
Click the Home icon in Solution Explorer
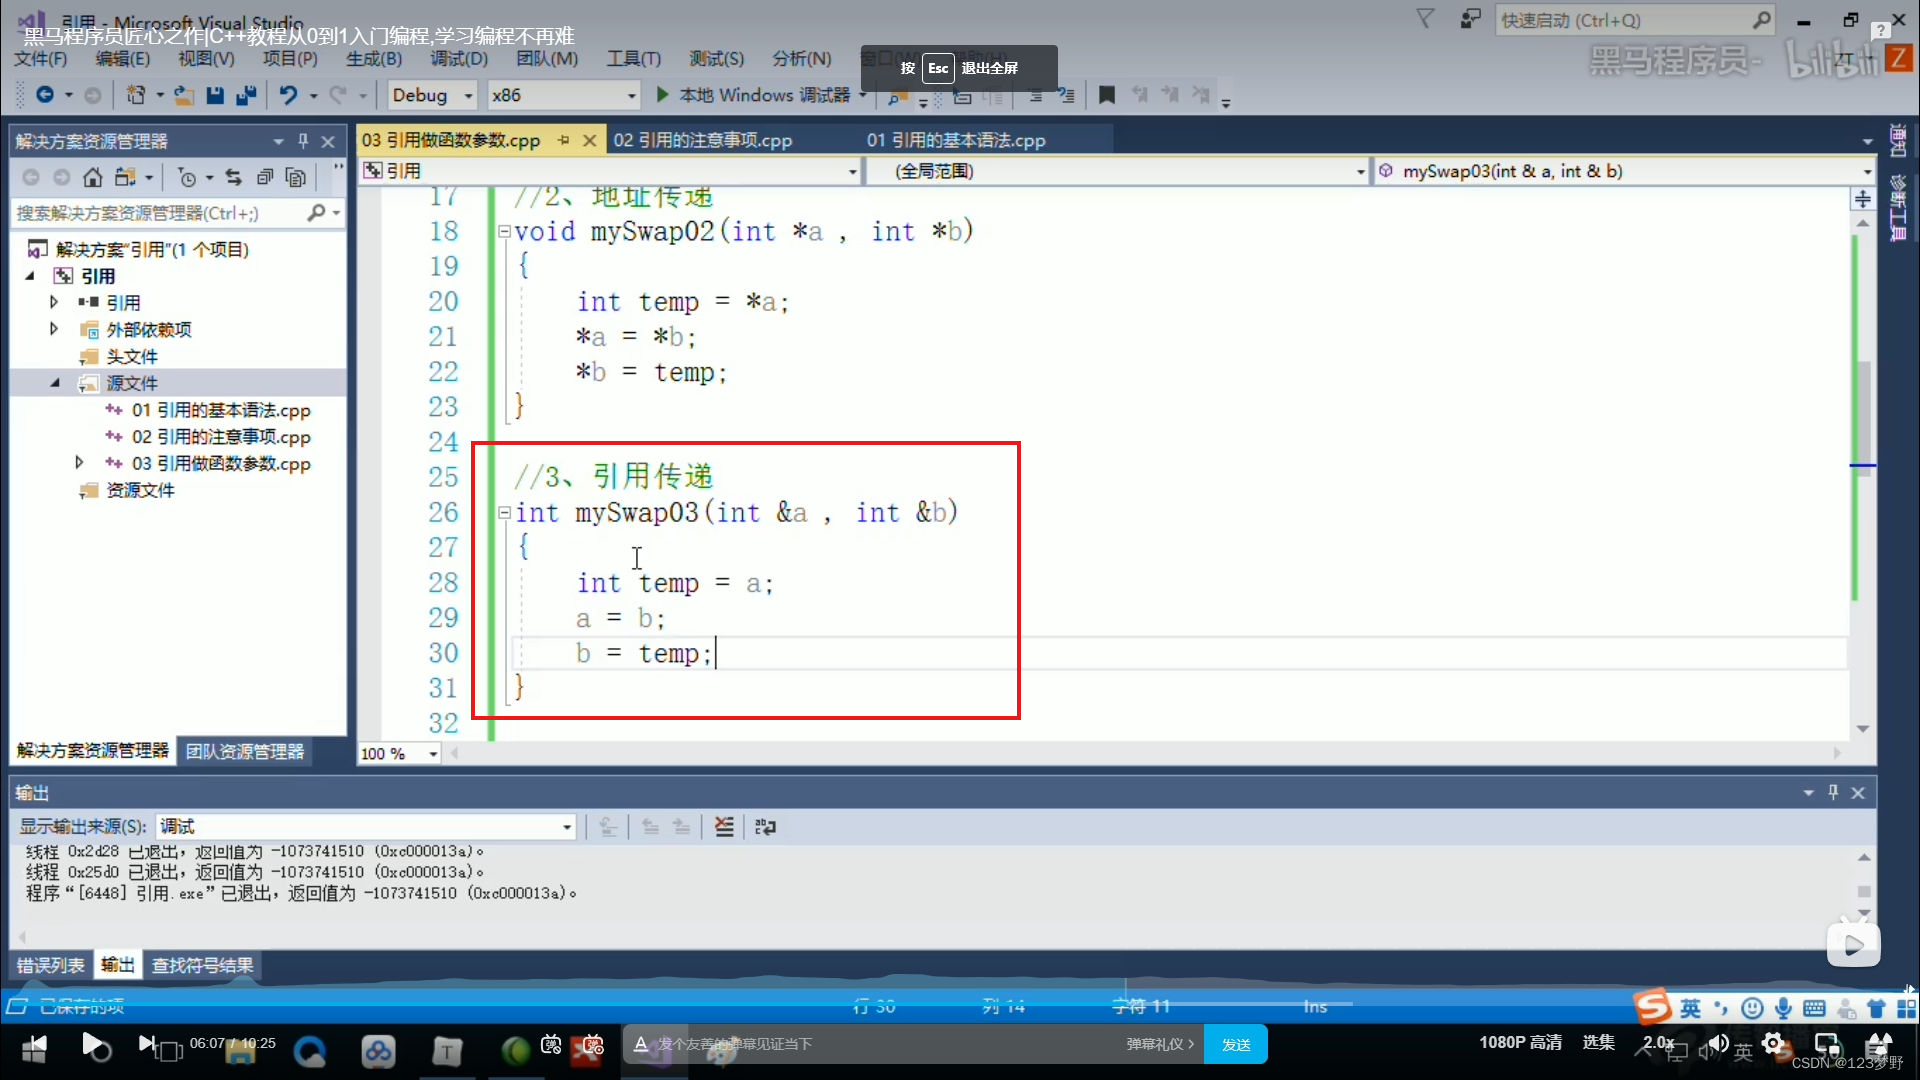93,177
